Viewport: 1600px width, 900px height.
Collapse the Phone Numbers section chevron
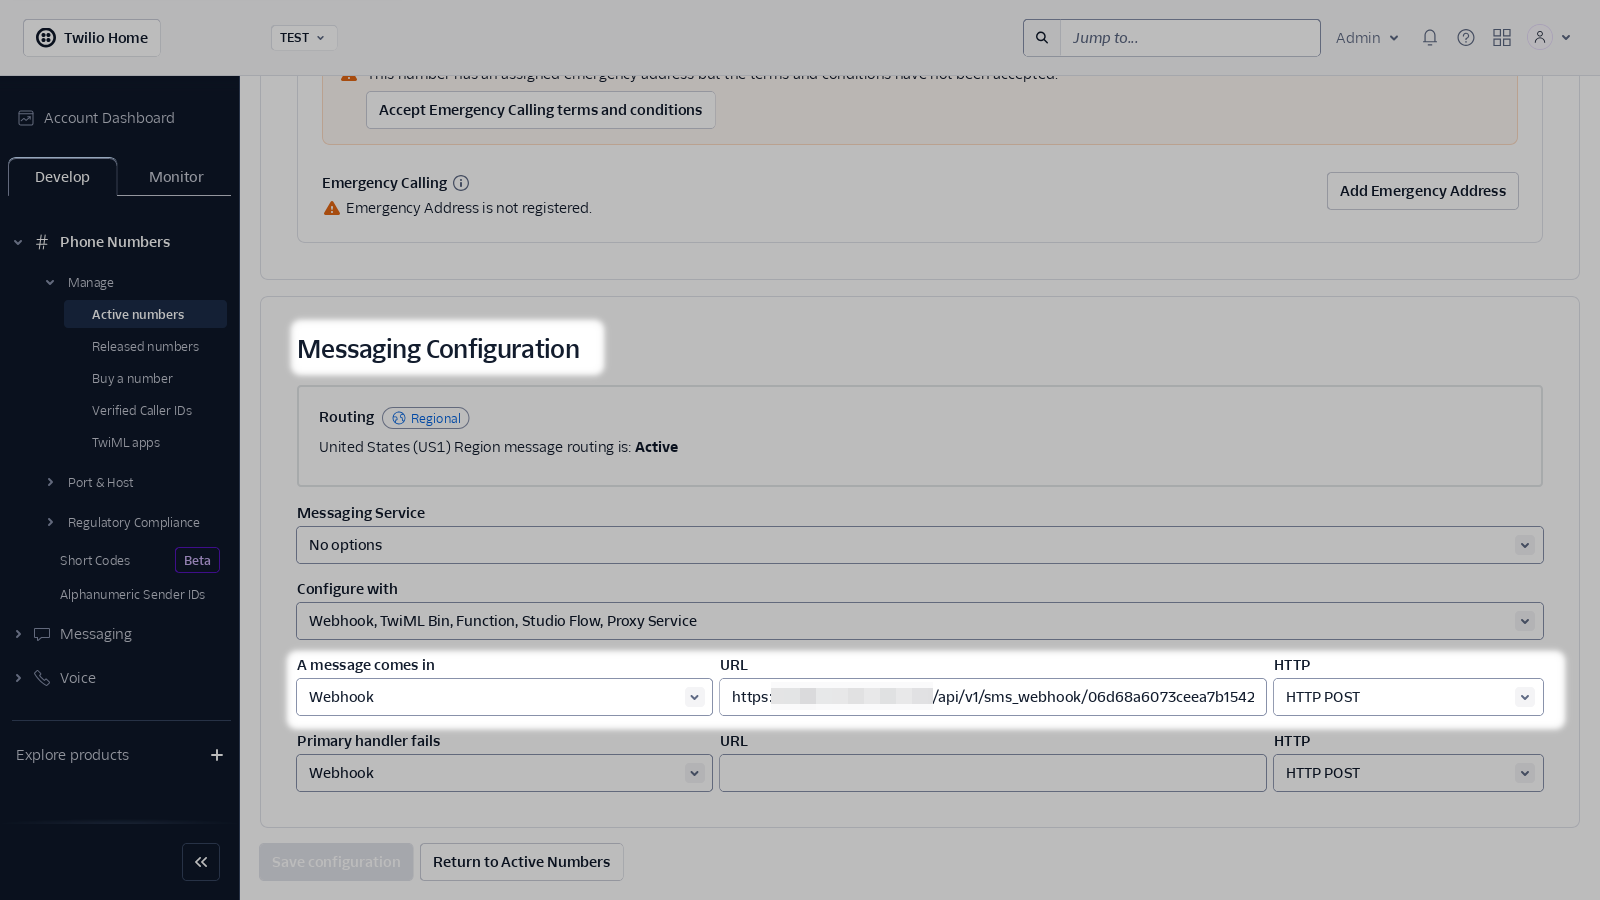point(18,242)
